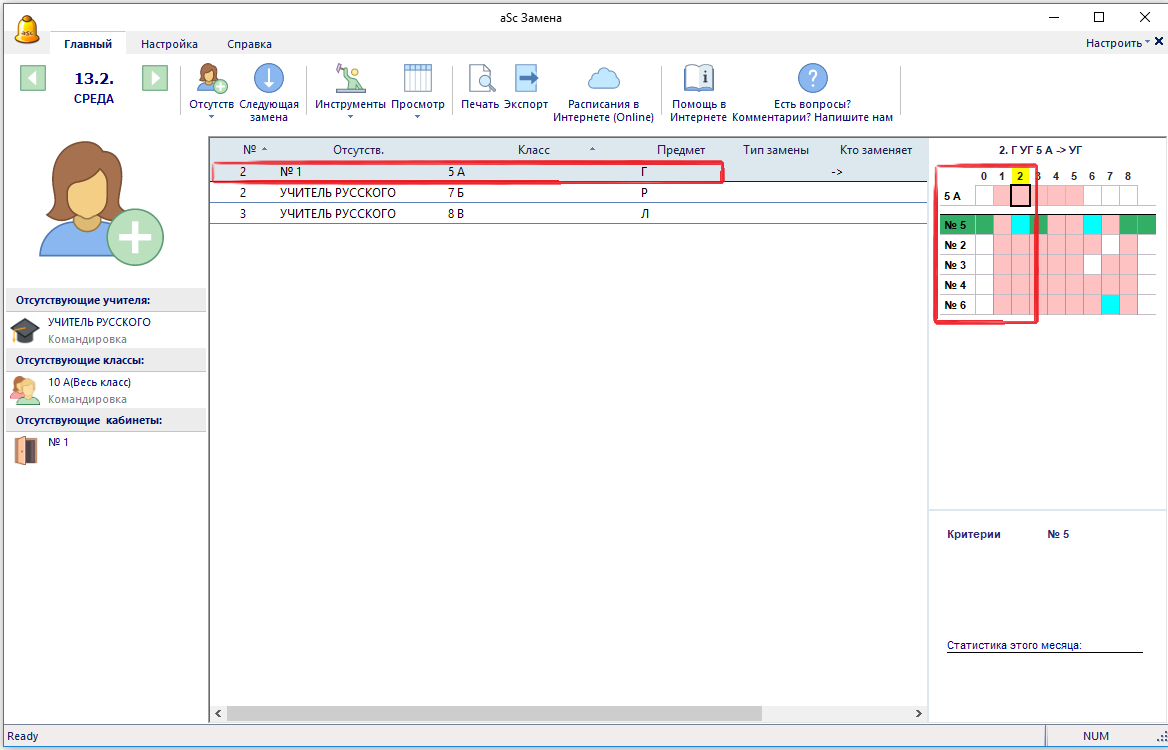The image size is (1168, 750).
Task: Open Расписания в Интернете cloud icon
Action: coord(603,79)
